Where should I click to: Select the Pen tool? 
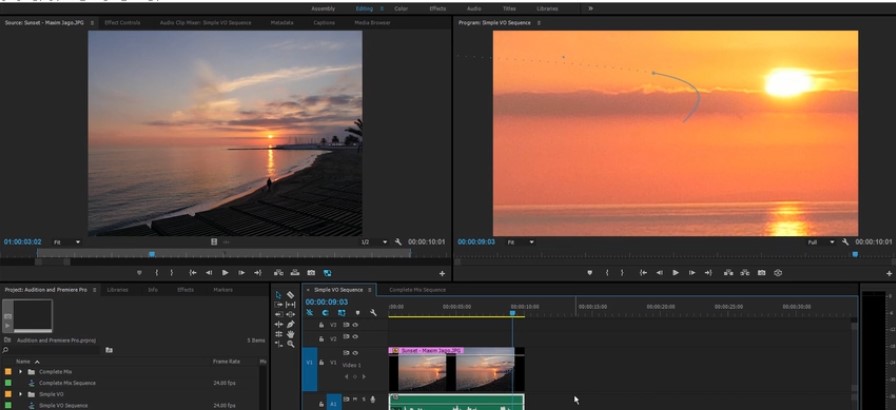click(x=290, y=324)
